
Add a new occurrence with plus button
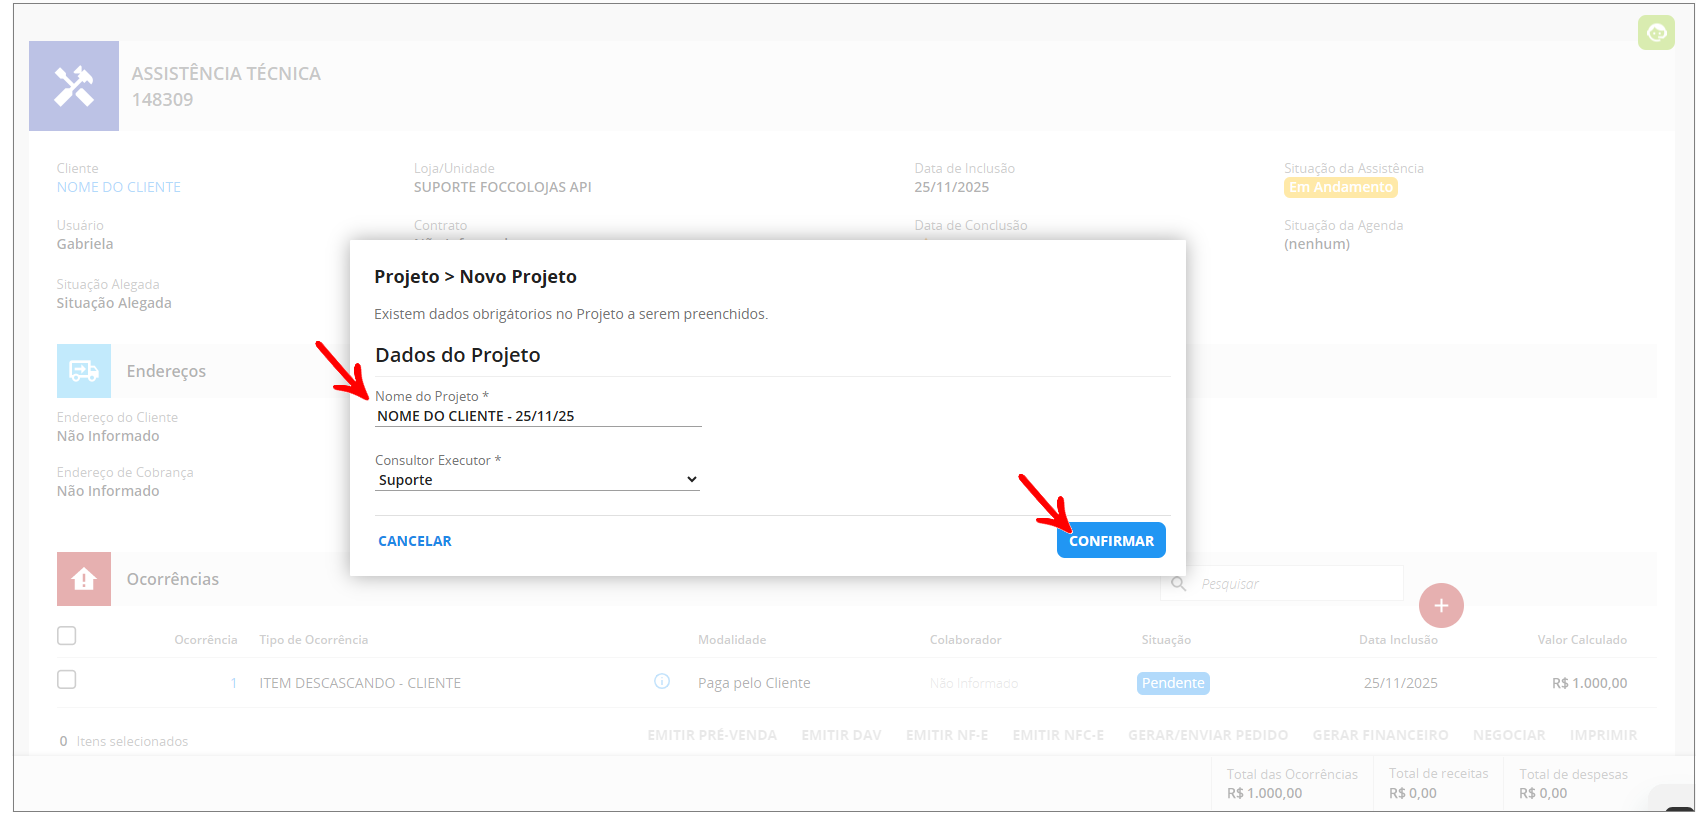pos(1441,606)
